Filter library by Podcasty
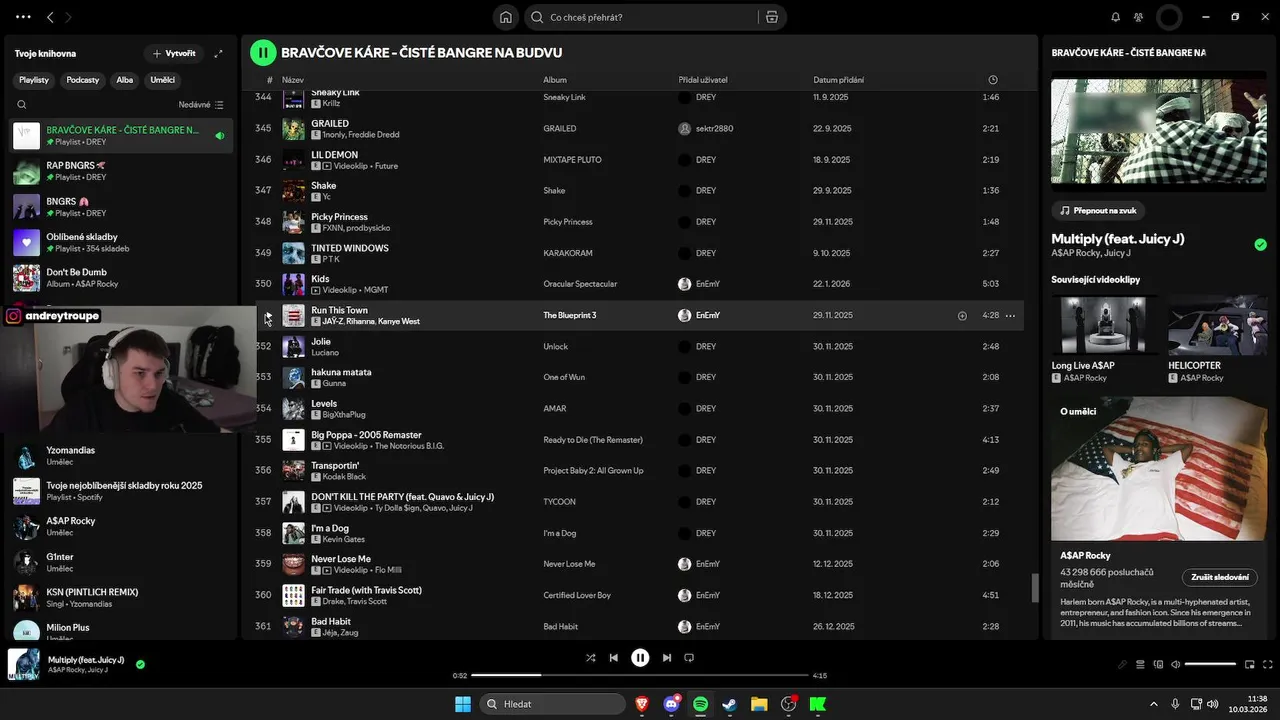 (x=83, y=80)
